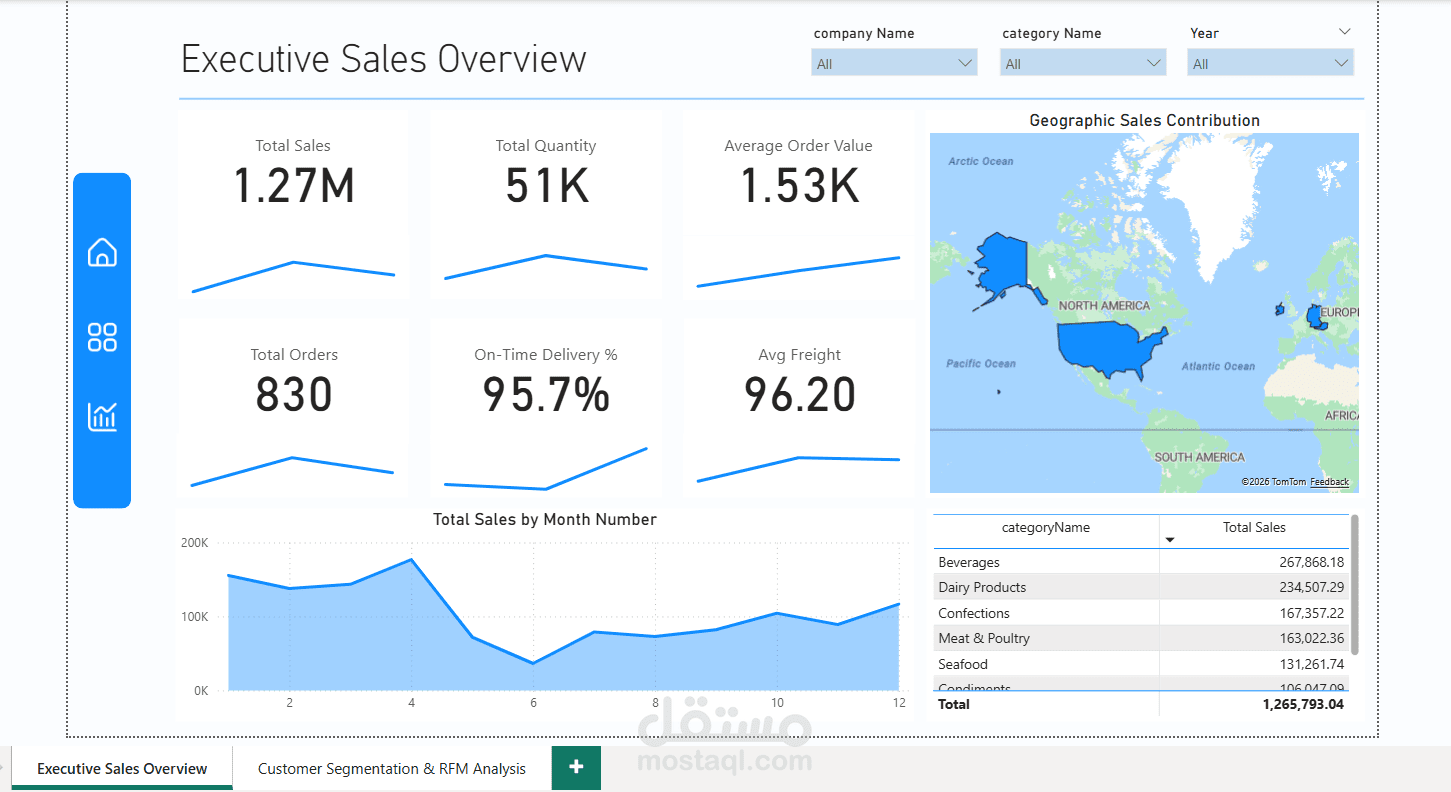This screenshot has width=1451, height=792.
Task: Click the Total Sales column header in table
Action: pos(1254,527)
